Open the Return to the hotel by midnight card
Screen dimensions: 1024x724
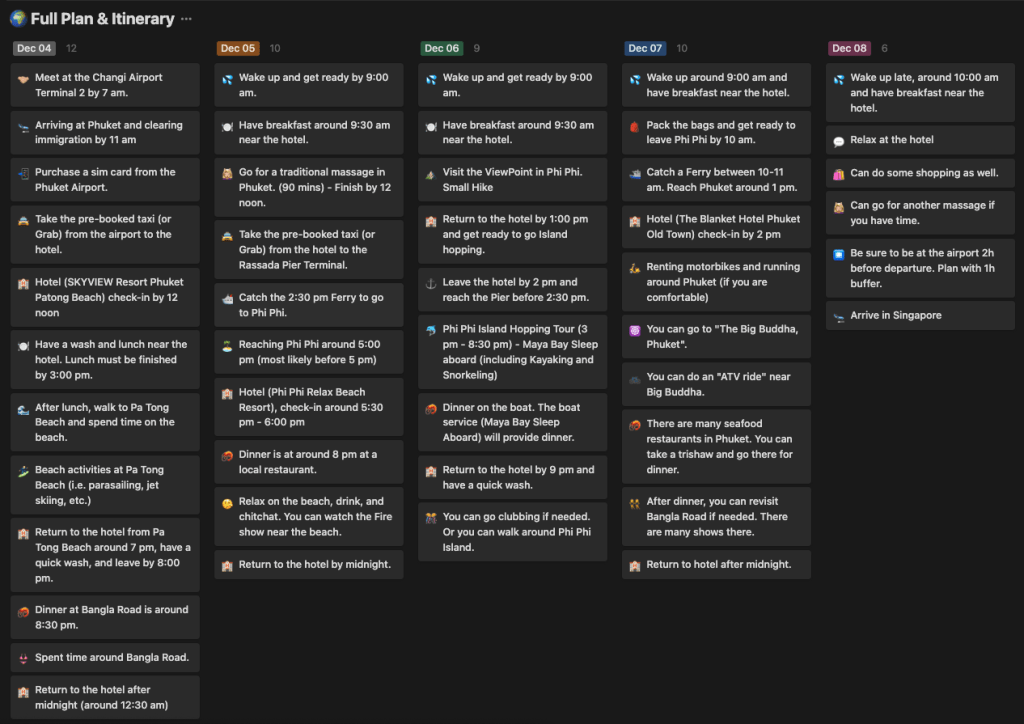309,564
